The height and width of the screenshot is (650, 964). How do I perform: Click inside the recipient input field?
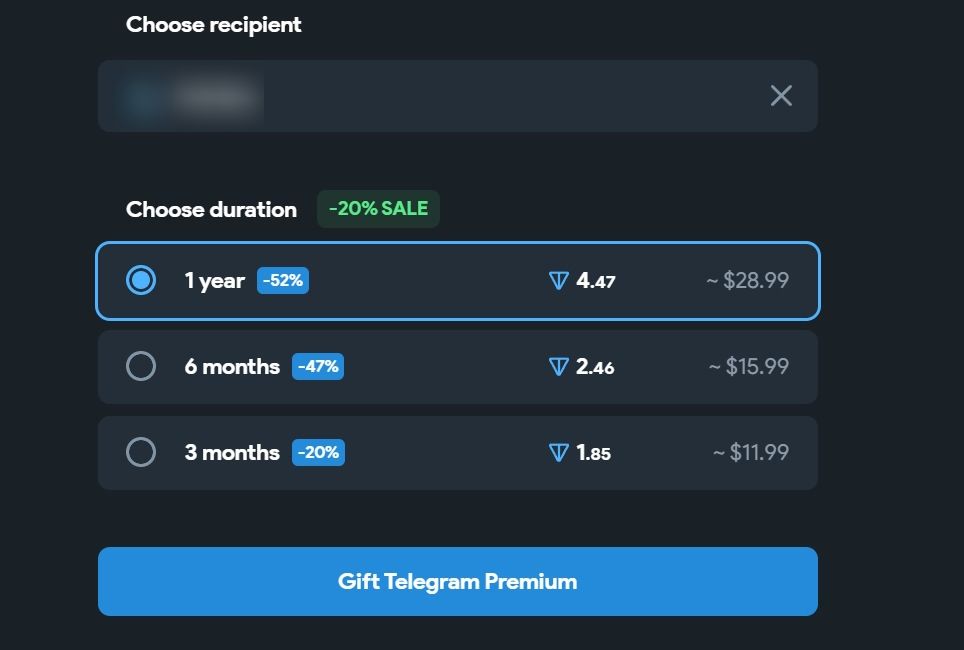[x=500, y=96]
